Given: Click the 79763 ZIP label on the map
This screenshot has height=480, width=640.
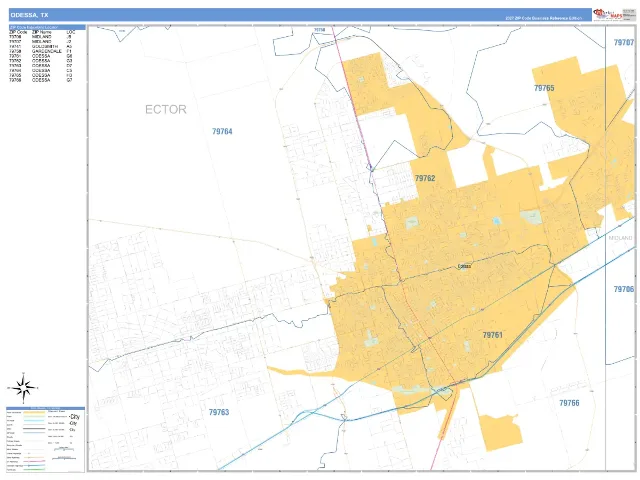Looking at the screenshot, I should [x=219, y=412].
